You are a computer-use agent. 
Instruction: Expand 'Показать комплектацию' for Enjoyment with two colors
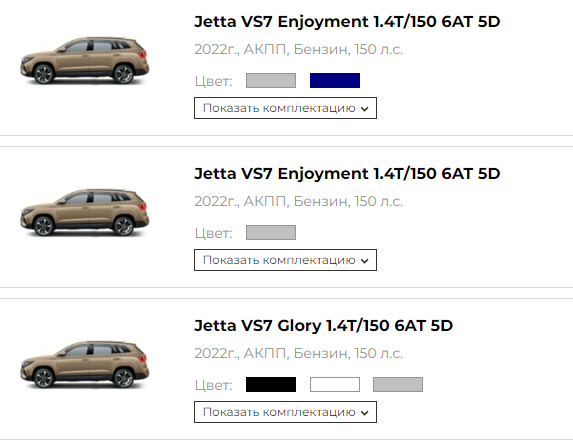pyautogui.click(x=285, y=108)
